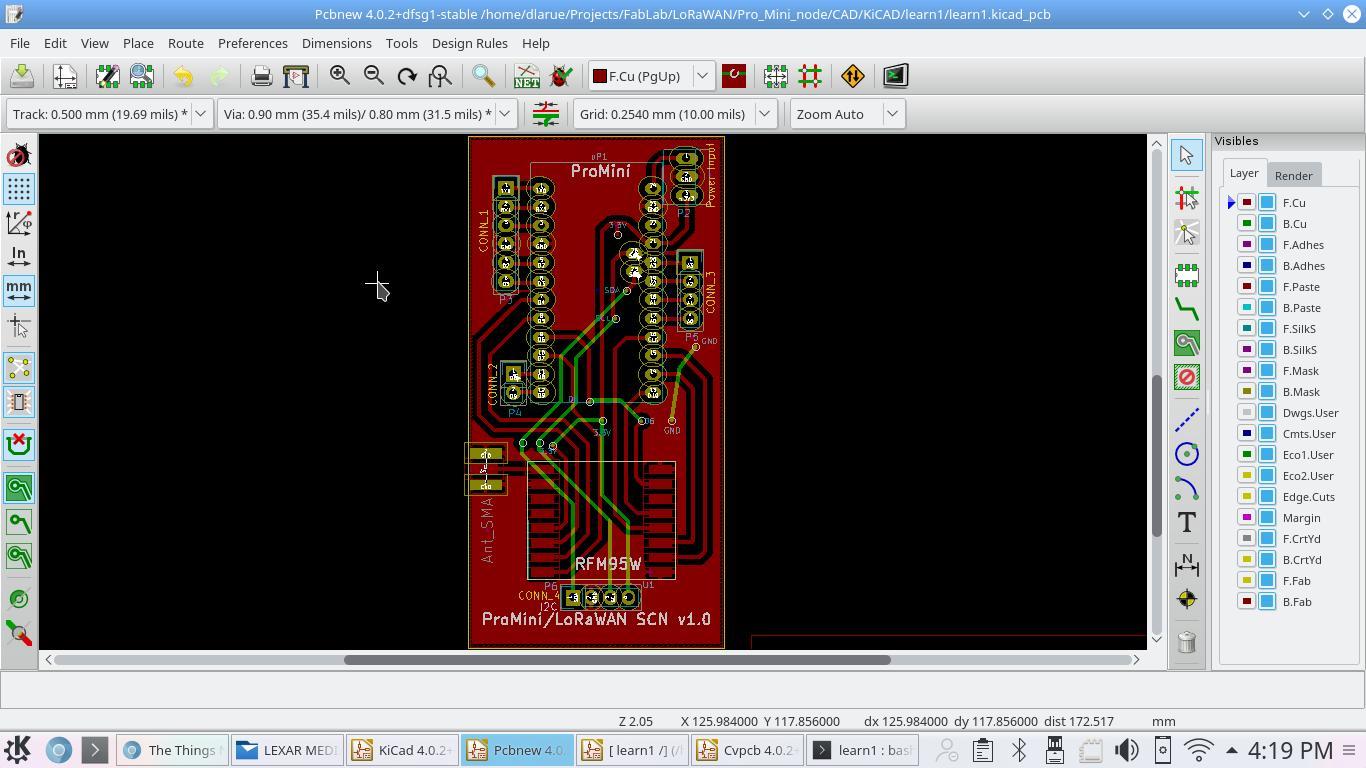Viewport: 1366px width, 768px height.
Task: Open the File menu
Action: tap(20, 43)
